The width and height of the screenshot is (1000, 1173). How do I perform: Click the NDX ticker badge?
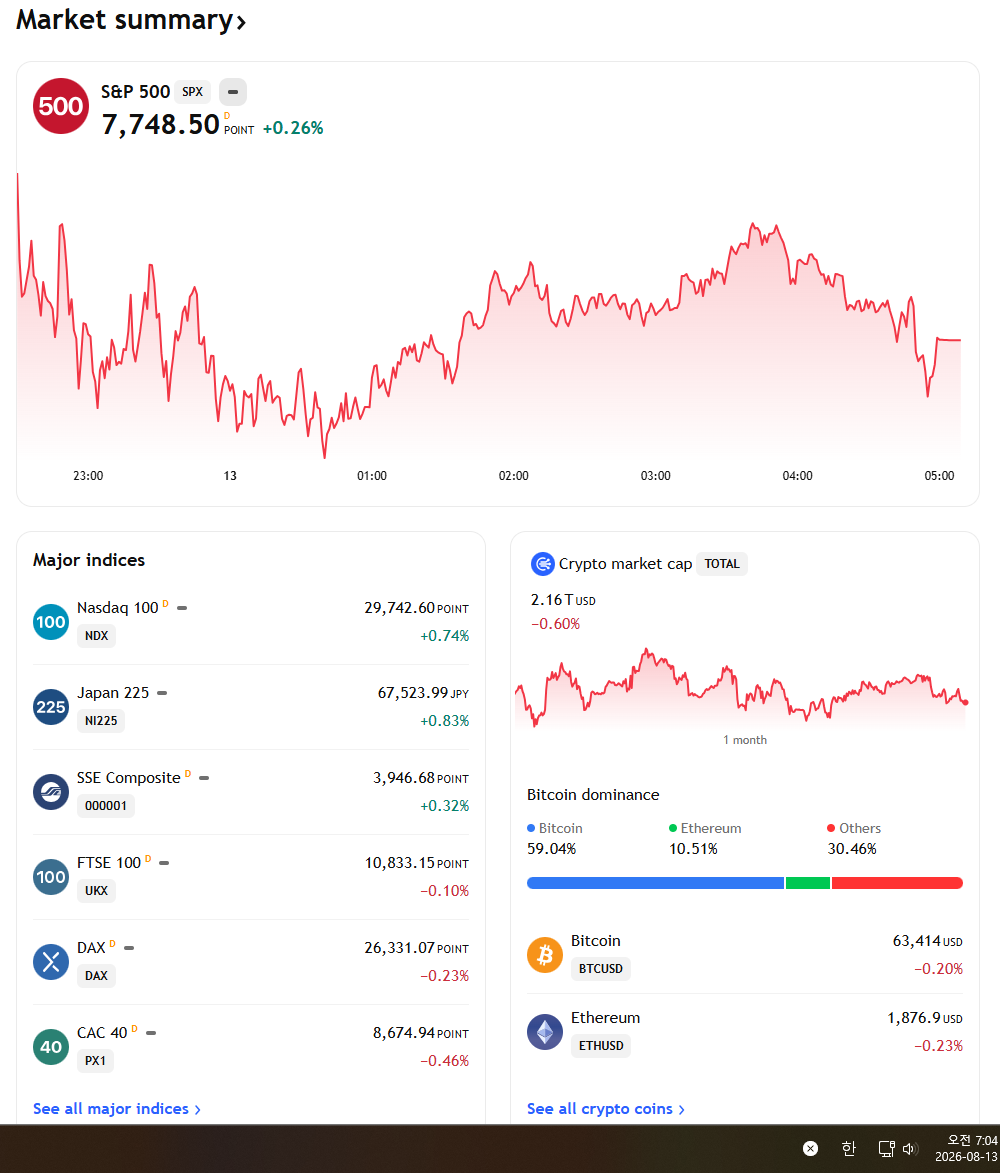coord(96,636)
